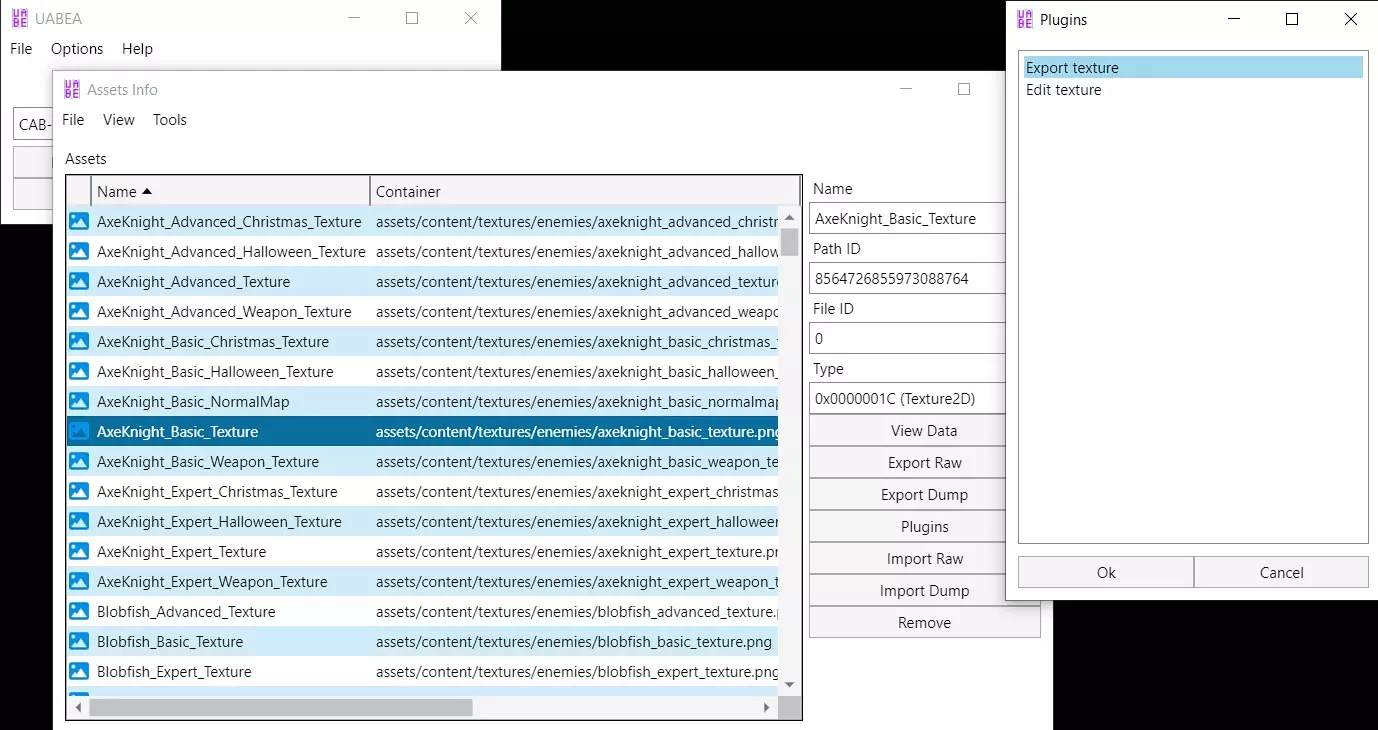Click the container path axeknight_basic_weapon_te
Viewport: 1378px width, 730px height.
coord(577,462)
